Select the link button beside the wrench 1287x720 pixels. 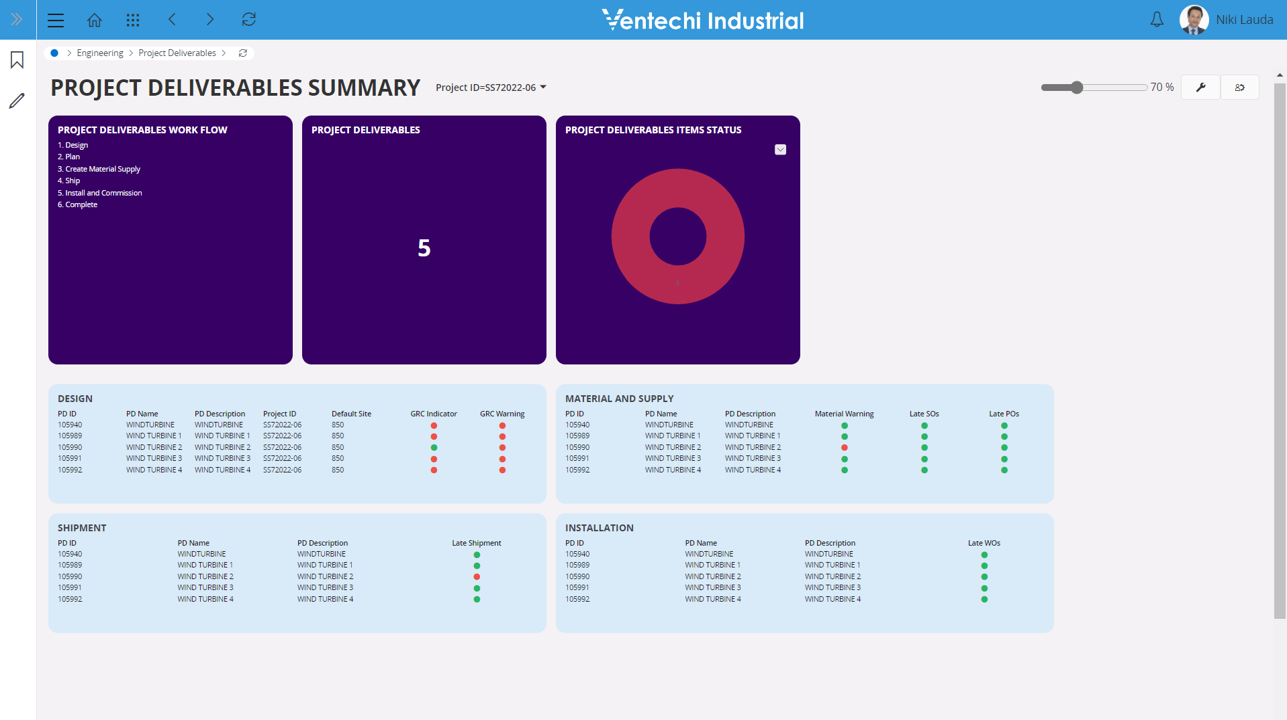click(x=1240, y=88)
